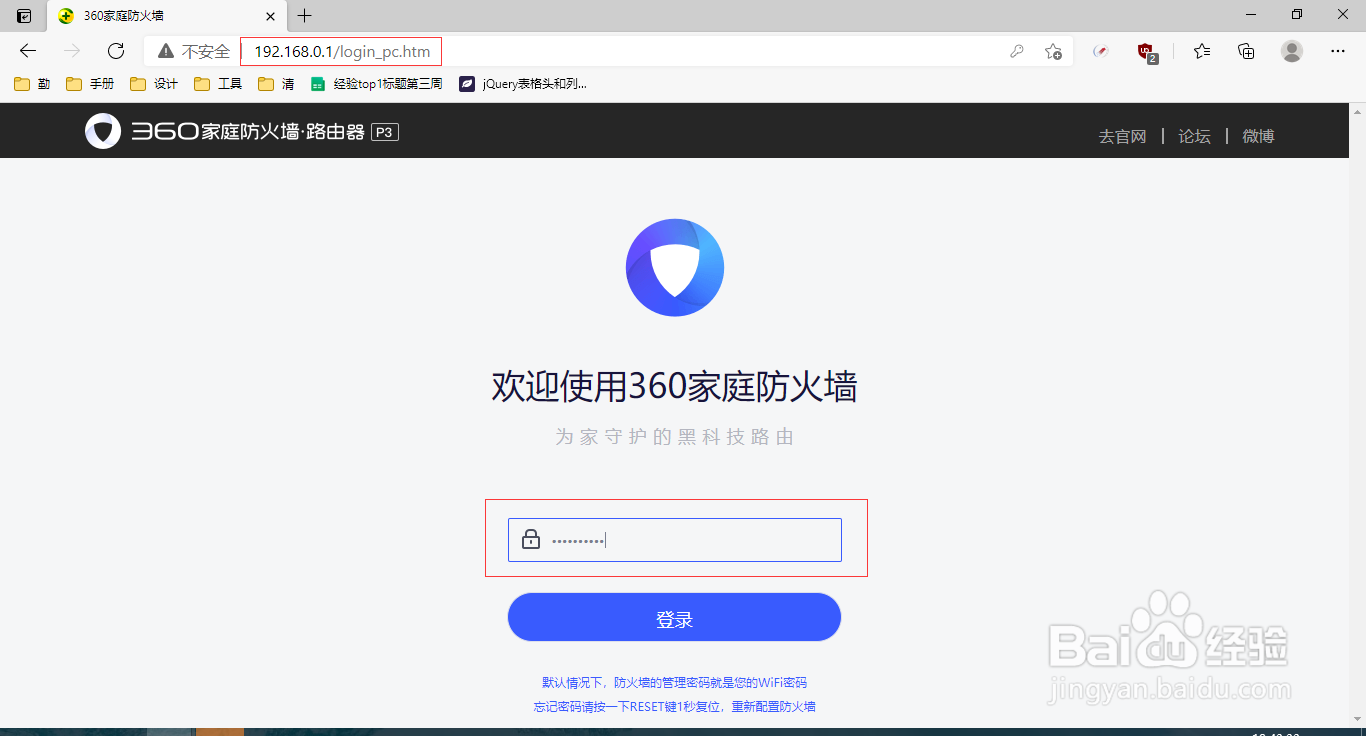Click the lock icon in password field
1366x736 pixels.
click(x=531, y=540)
